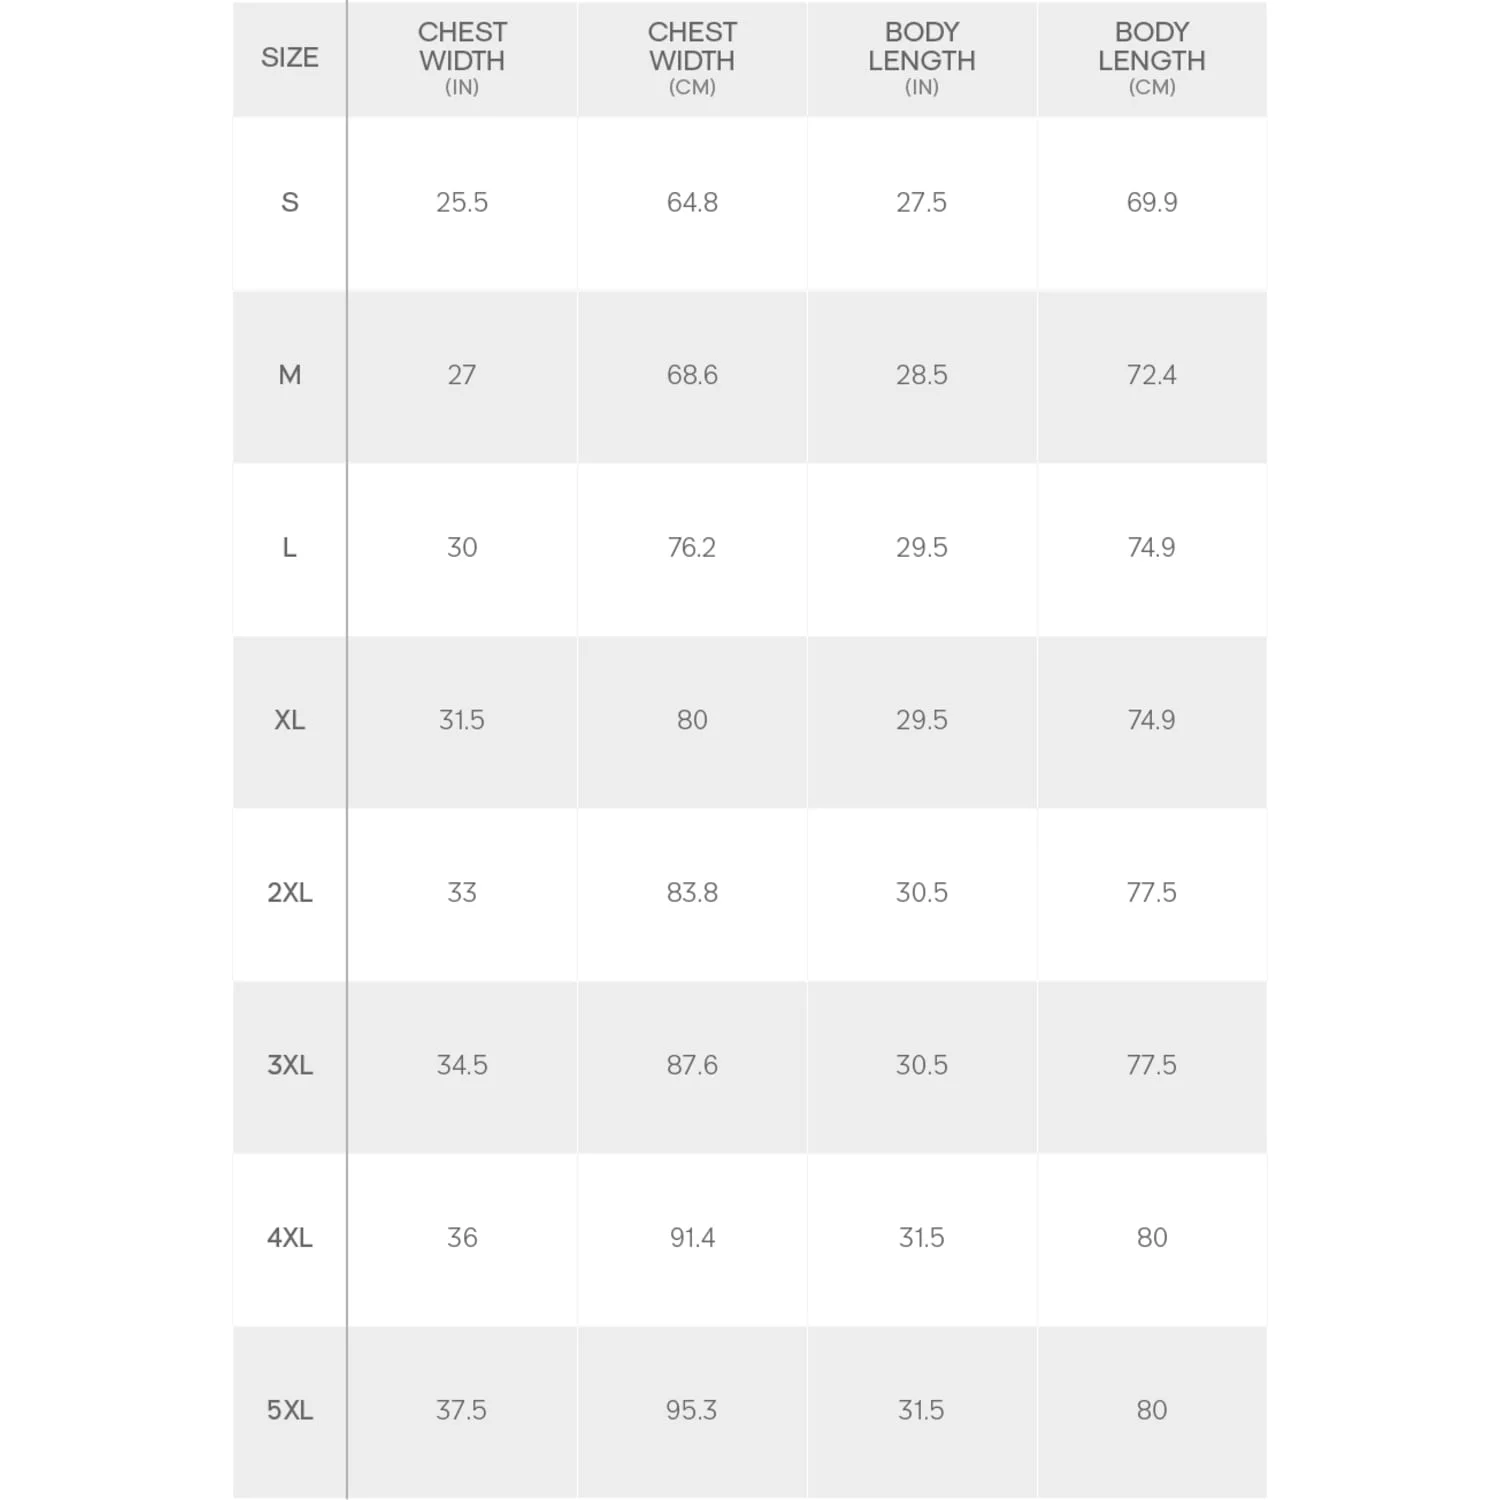Click the XL size row label
Viewport: 1500px width, 1500px height.
[x=290, y=720]
